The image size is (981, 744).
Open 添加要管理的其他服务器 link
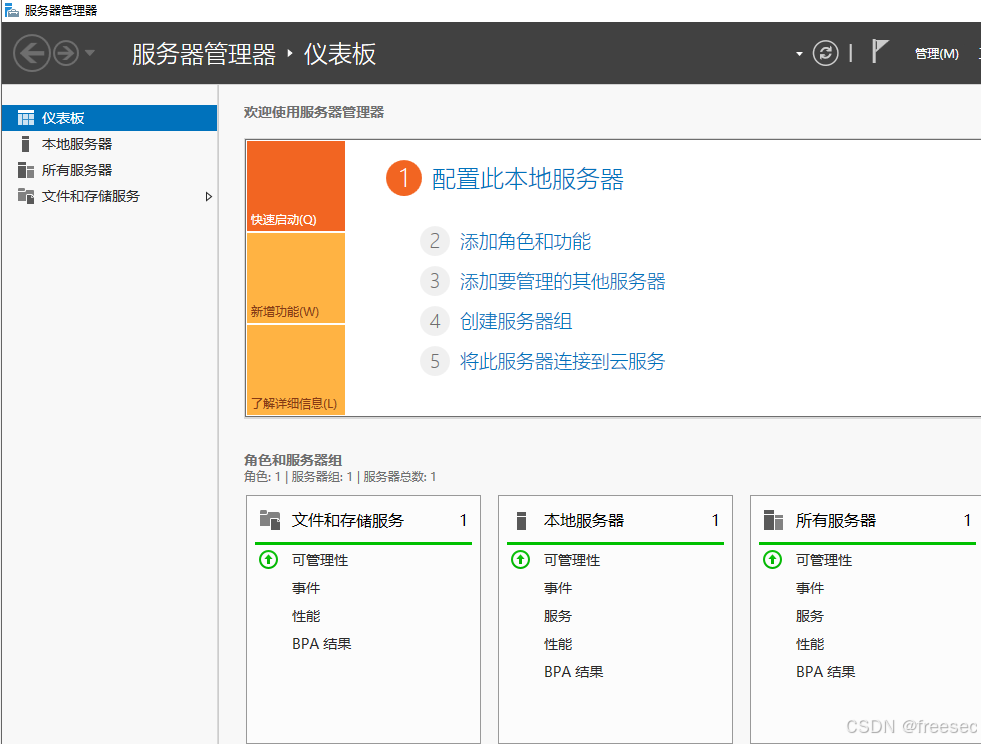coord(562,281)
